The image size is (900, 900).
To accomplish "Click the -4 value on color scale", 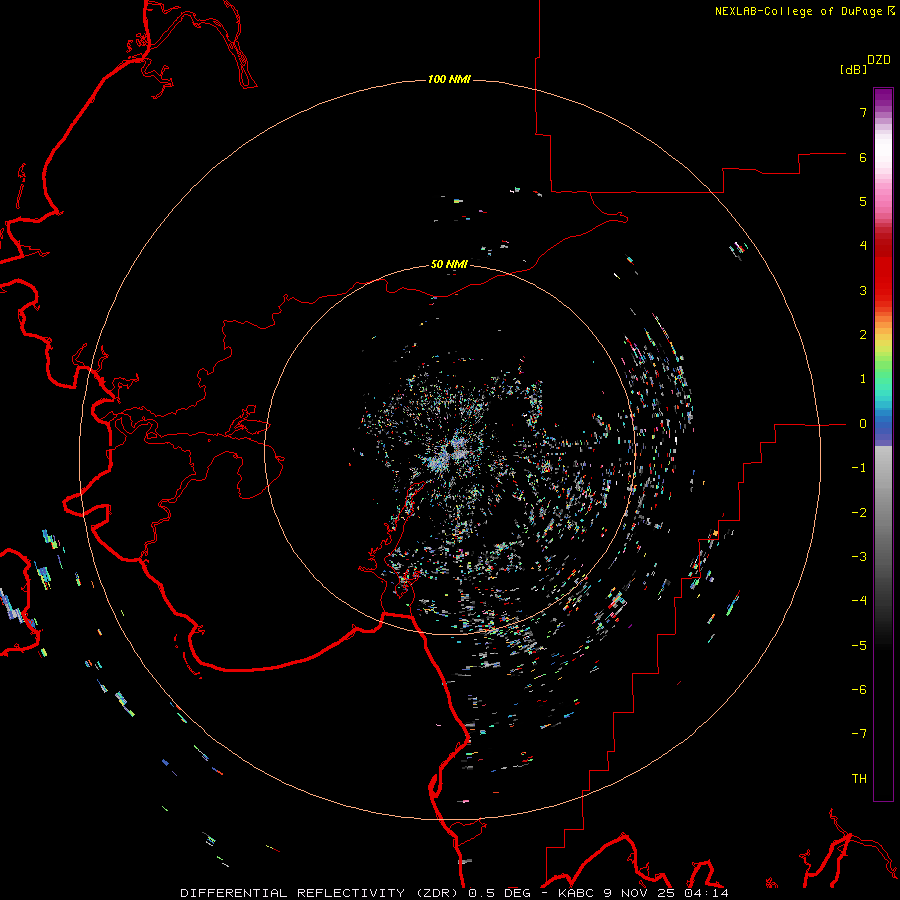I will point(859,600).
